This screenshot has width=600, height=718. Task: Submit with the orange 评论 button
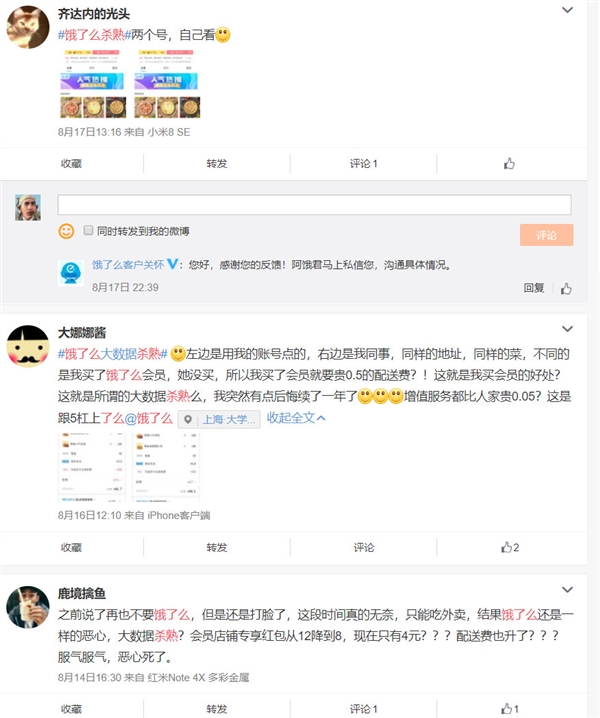[546, 235]
